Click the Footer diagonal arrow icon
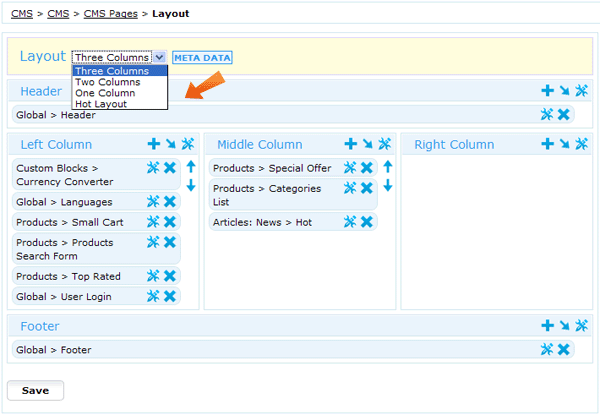Viewport: 600px width, 415px height. 564,325
